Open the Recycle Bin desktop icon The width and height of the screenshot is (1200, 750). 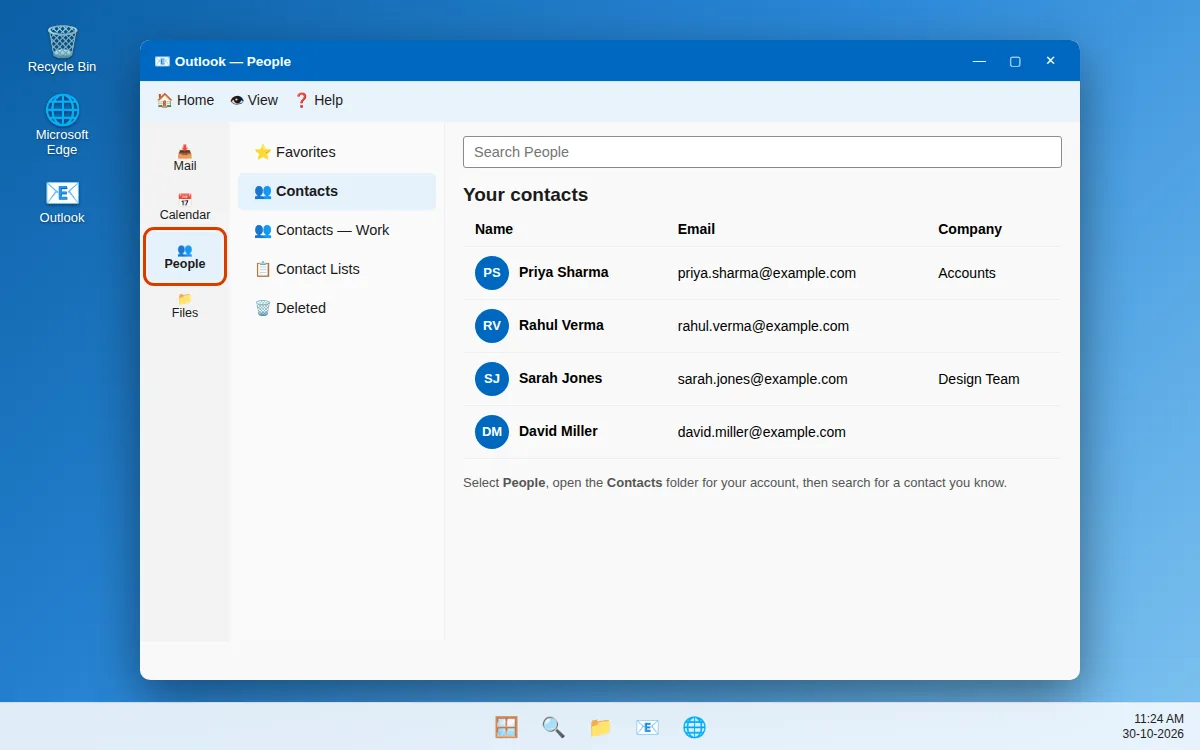click(62, 49)
